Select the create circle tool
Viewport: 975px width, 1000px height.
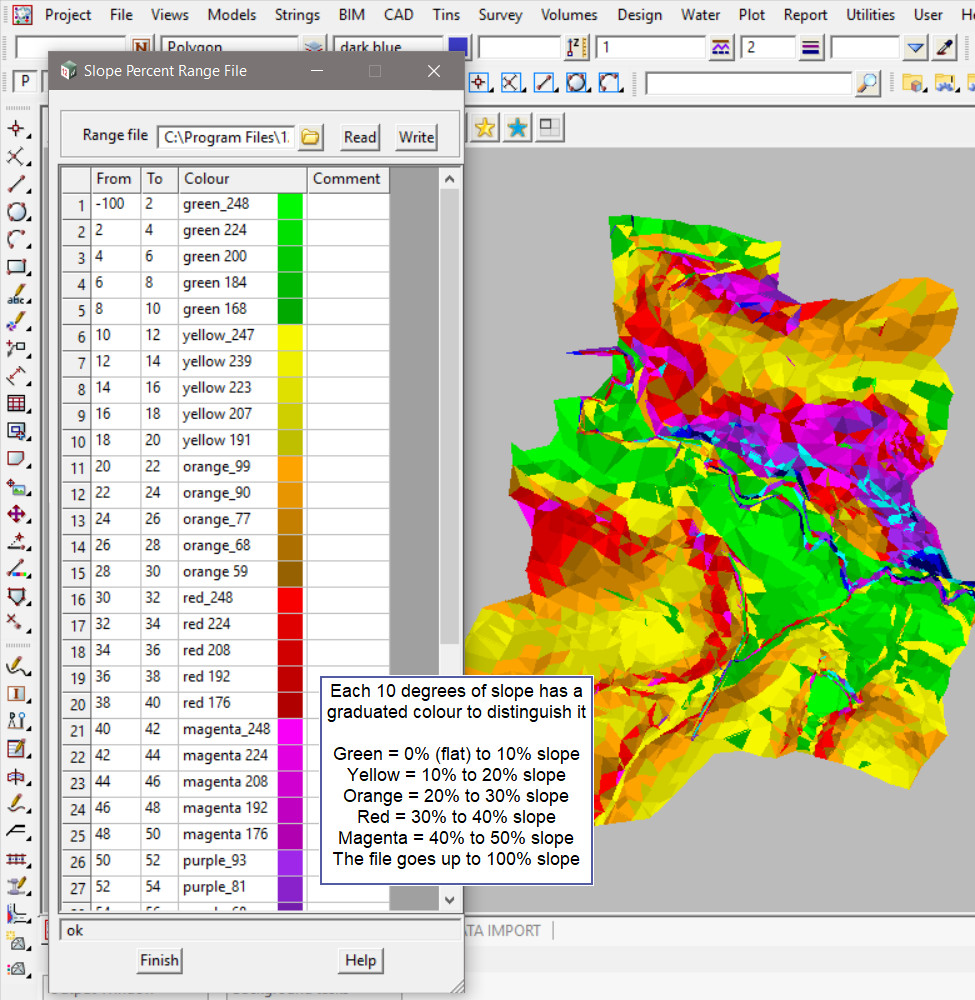coord(16,212)
